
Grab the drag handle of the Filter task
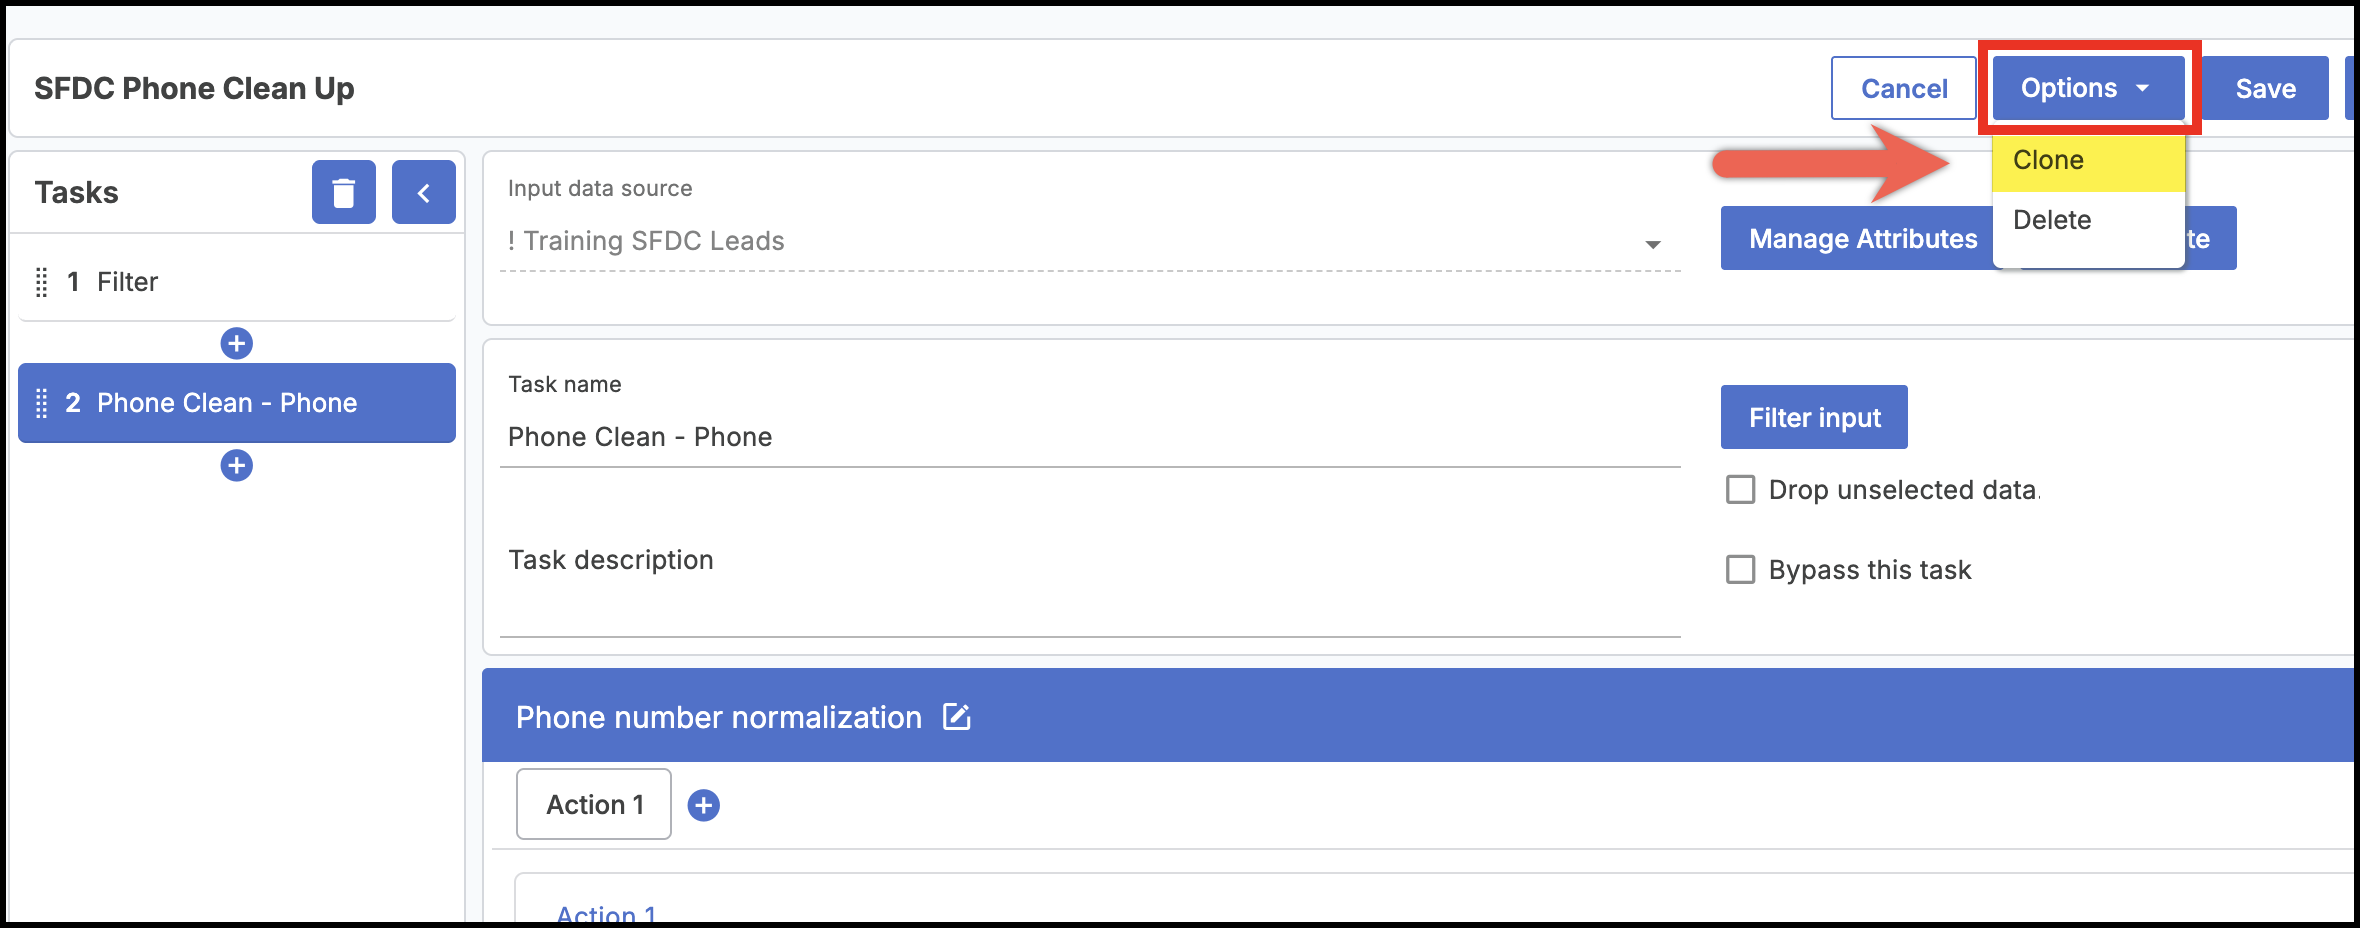[42, 282]
